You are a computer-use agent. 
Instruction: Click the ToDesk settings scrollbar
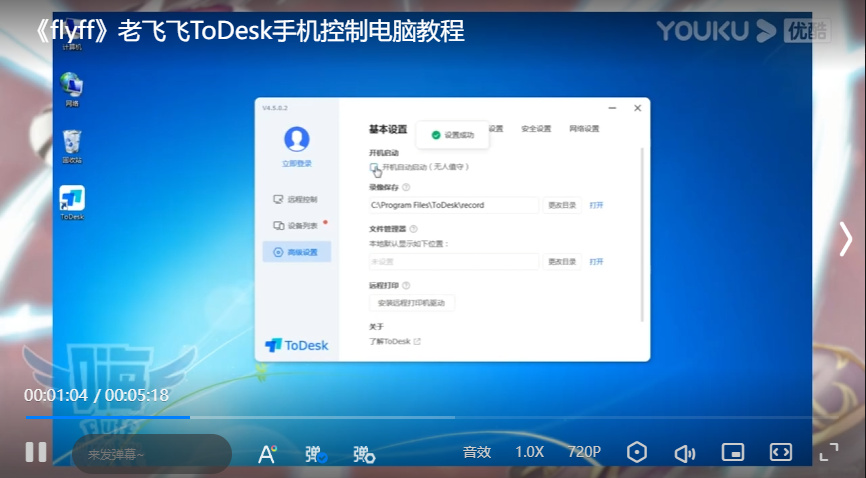642,234
